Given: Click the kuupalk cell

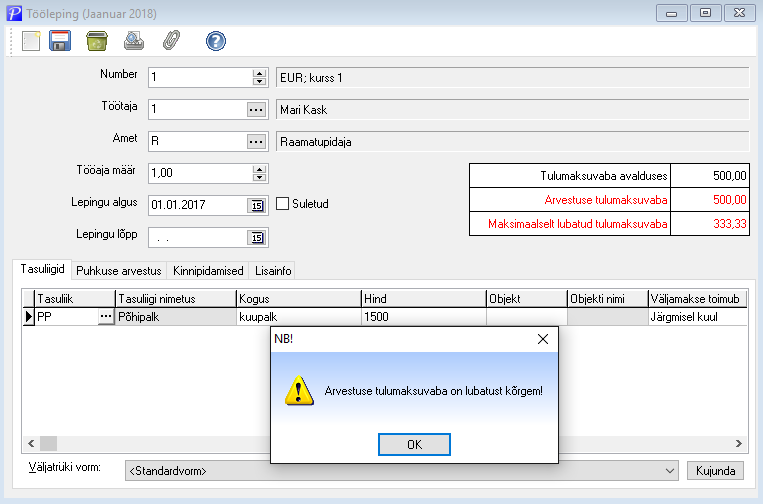Looking at the screenshot, I should click(299, 317).
